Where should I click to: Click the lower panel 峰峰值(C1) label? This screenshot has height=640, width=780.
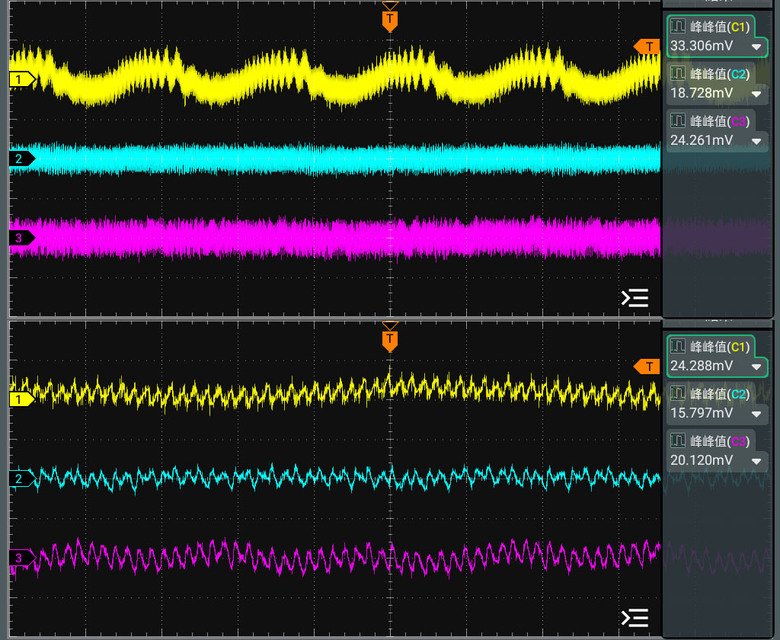720,347
